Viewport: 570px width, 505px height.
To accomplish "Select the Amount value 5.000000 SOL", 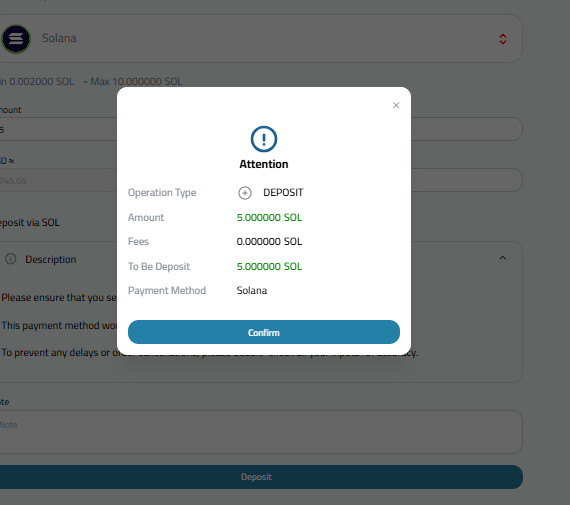I will (269, 217).
